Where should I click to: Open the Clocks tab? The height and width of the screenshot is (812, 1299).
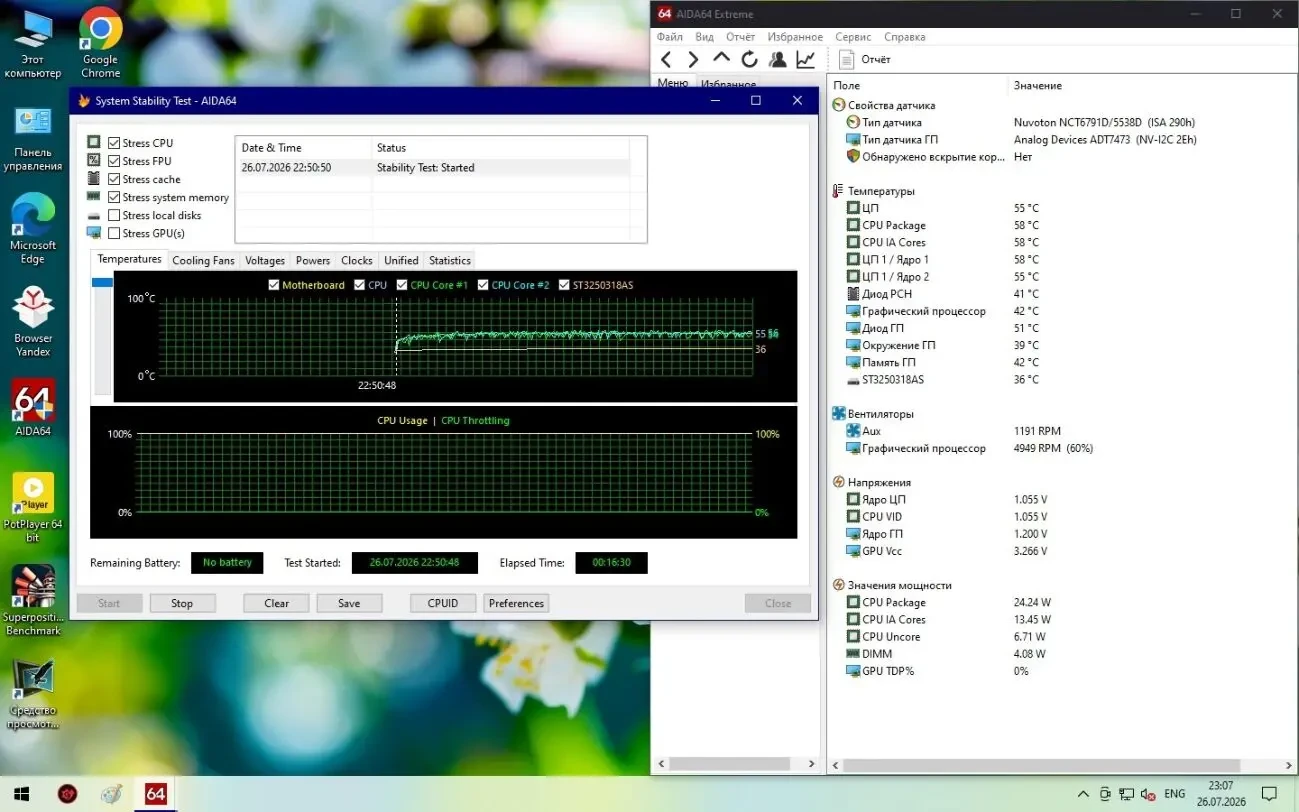(357, 260)
